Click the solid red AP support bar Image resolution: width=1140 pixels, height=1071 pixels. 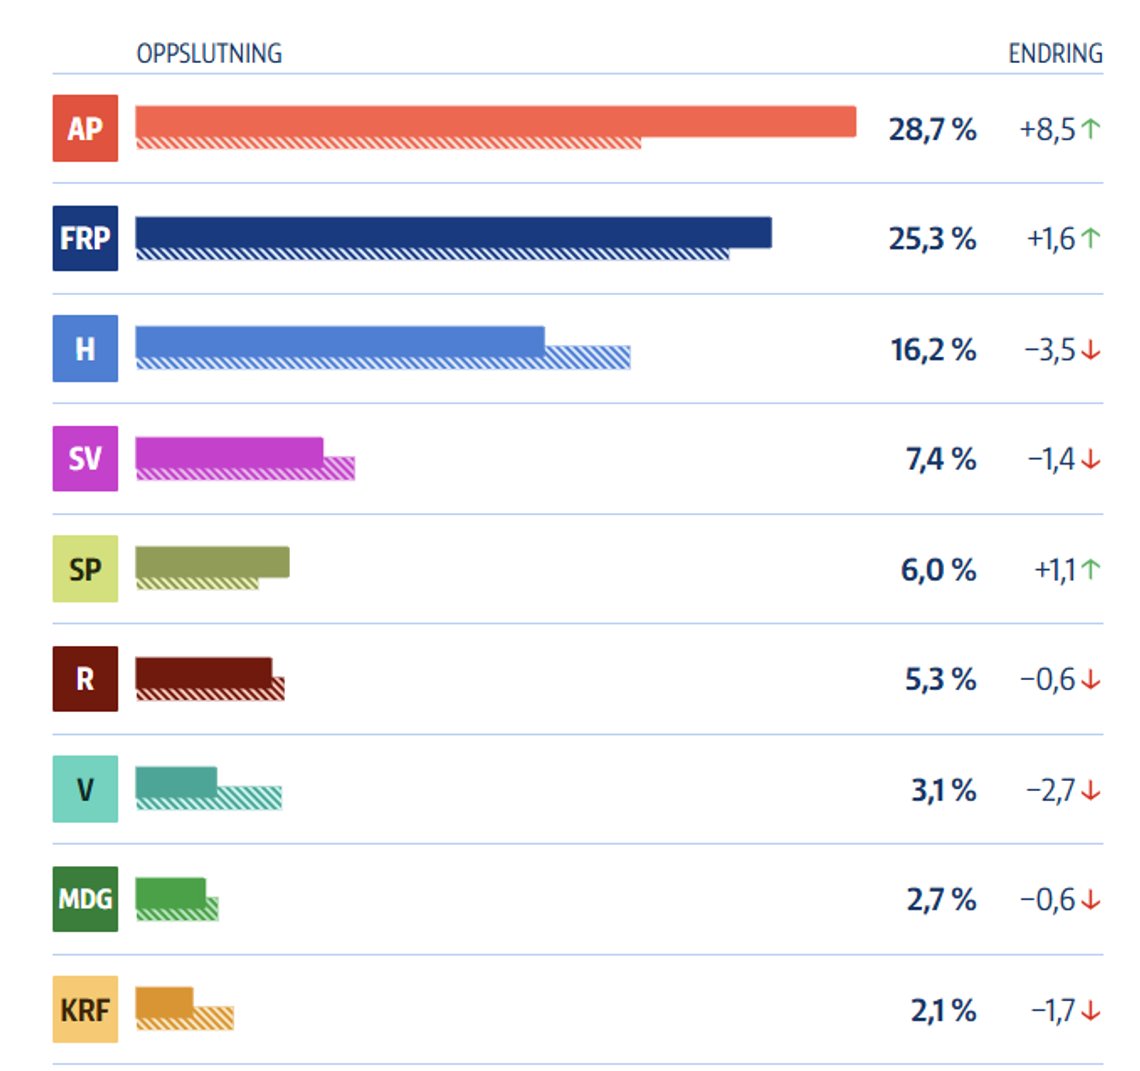[496, 121]
